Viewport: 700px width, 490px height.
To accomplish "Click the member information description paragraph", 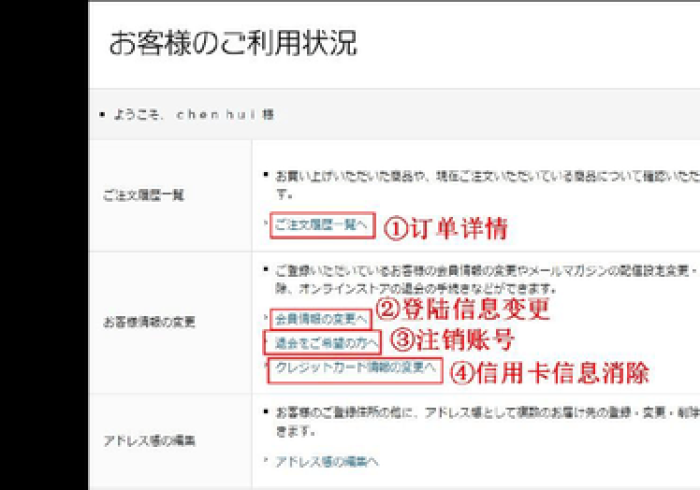I will click(x=488, y=279).
